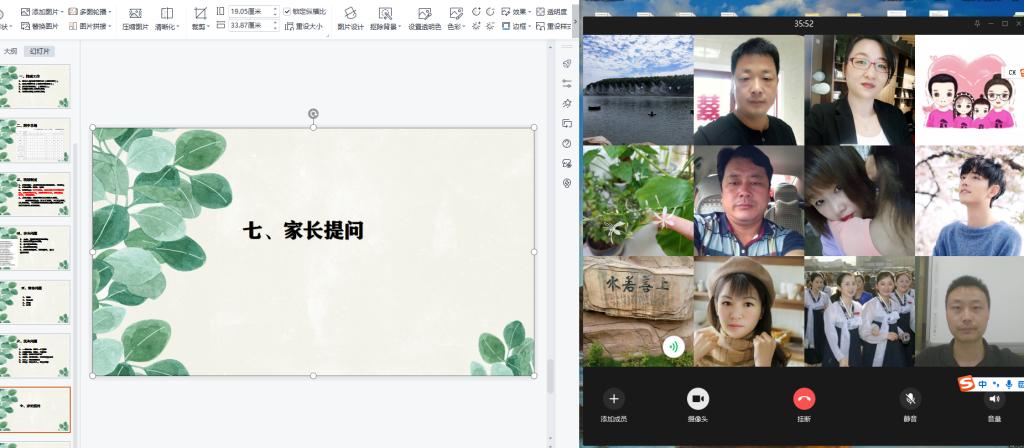The height and width of the screenshot is (448, 1024).
Task: Click the 清晰化 sharpen picture icon
Action: coord(167,14)
